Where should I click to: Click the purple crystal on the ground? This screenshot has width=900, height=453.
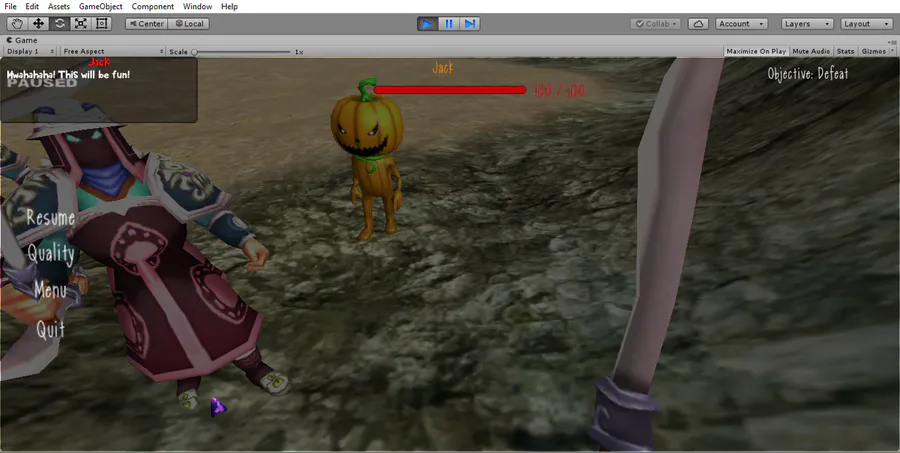click(x=218, y=407)
